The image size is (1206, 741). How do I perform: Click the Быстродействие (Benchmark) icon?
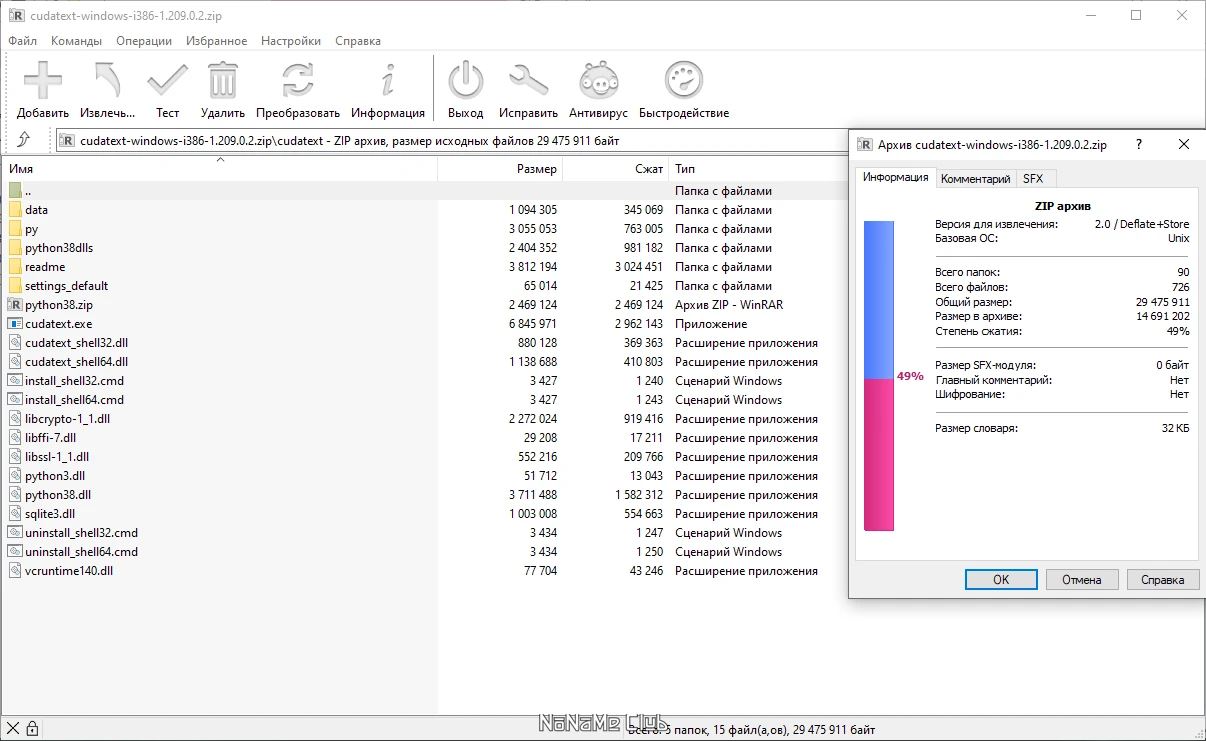coord(684,79)
